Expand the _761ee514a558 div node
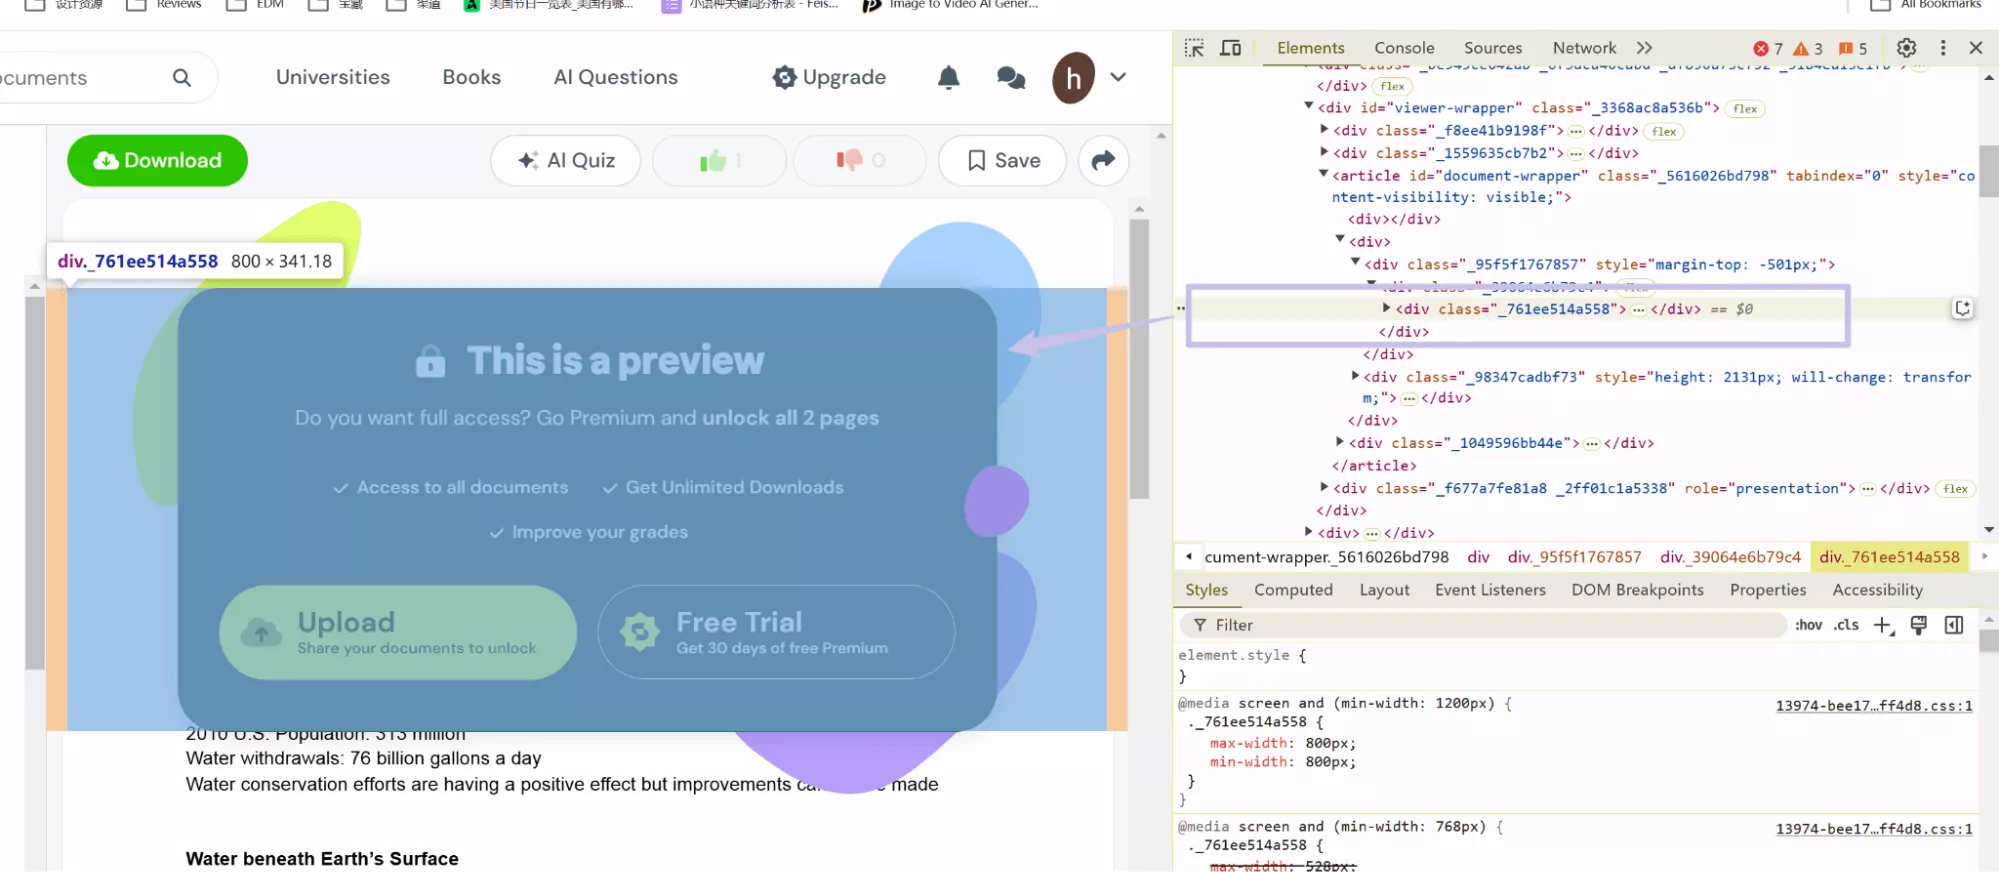1999x872 pixels. [x=1387, y=308]
